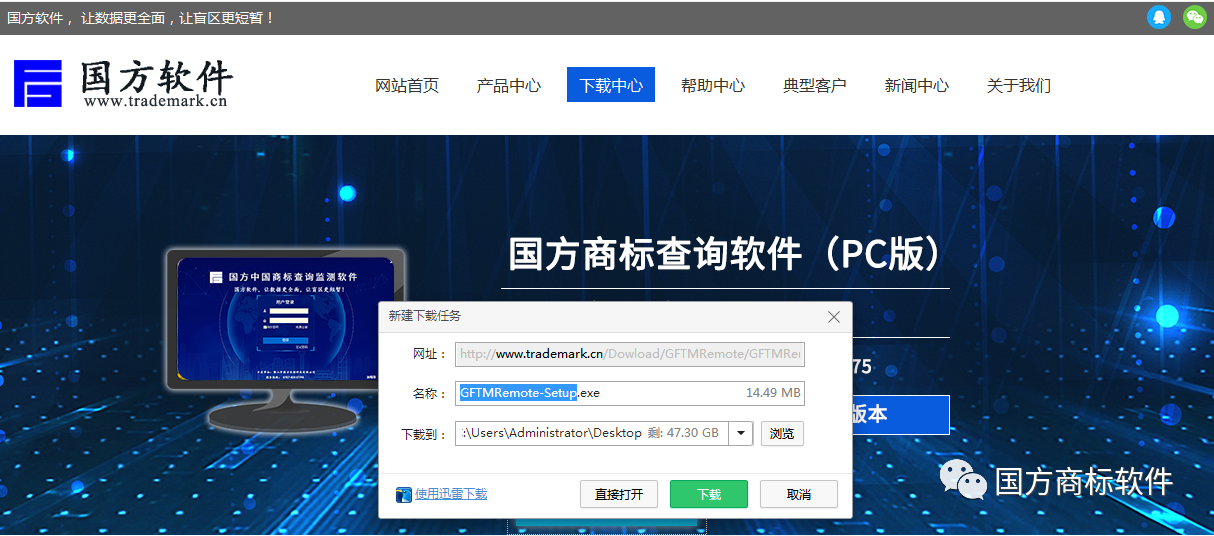Click the Xunlei icon beside 使用迅雷下载
The height and width of the screenshot is (536, 1214).
click(404, 494)
